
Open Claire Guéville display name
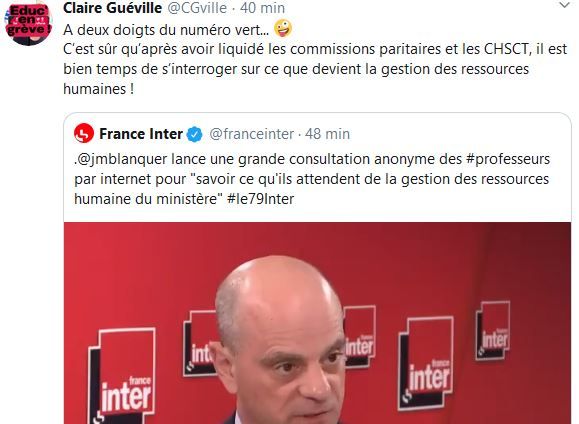click(x=112, y=7)
